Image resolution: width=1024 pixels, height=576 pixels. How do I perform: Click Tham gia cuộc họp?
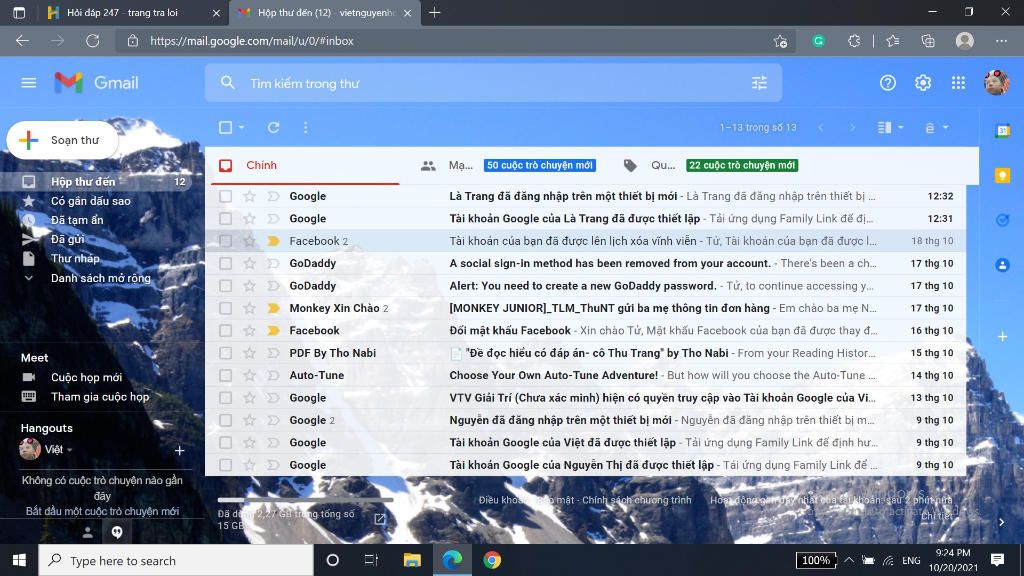[99, 396]
